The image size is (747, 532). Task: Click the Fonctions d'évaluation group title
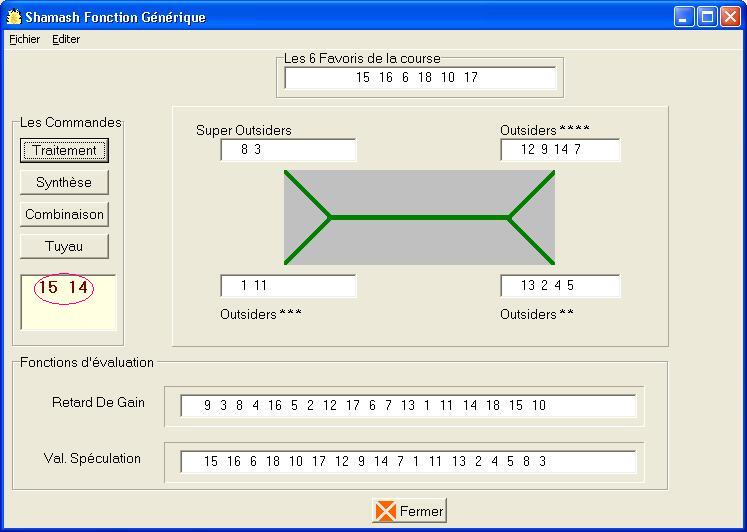click(x=87, y=362)
